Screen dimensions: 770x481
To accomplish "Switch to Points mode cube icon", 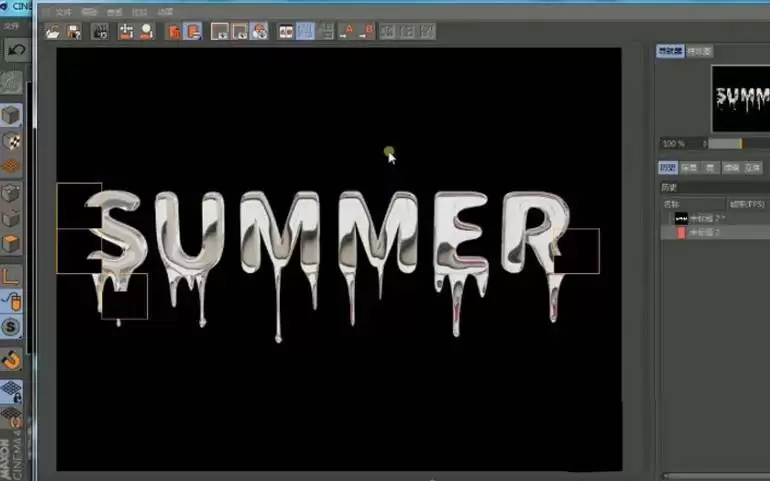I will click(x=11, y=194).
